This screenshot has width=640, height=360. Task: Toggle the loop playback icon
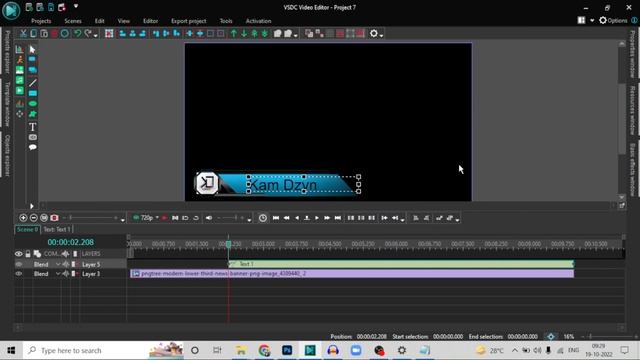(x=196, y=218)
